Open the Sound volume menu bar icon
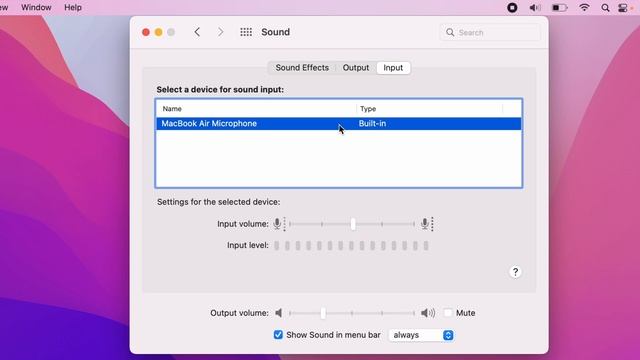640x360 pixels. pos(535,8)
